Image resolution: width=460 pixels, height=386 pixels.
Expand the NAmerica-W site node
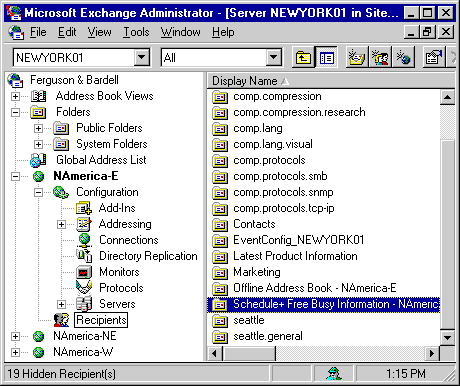15,352
